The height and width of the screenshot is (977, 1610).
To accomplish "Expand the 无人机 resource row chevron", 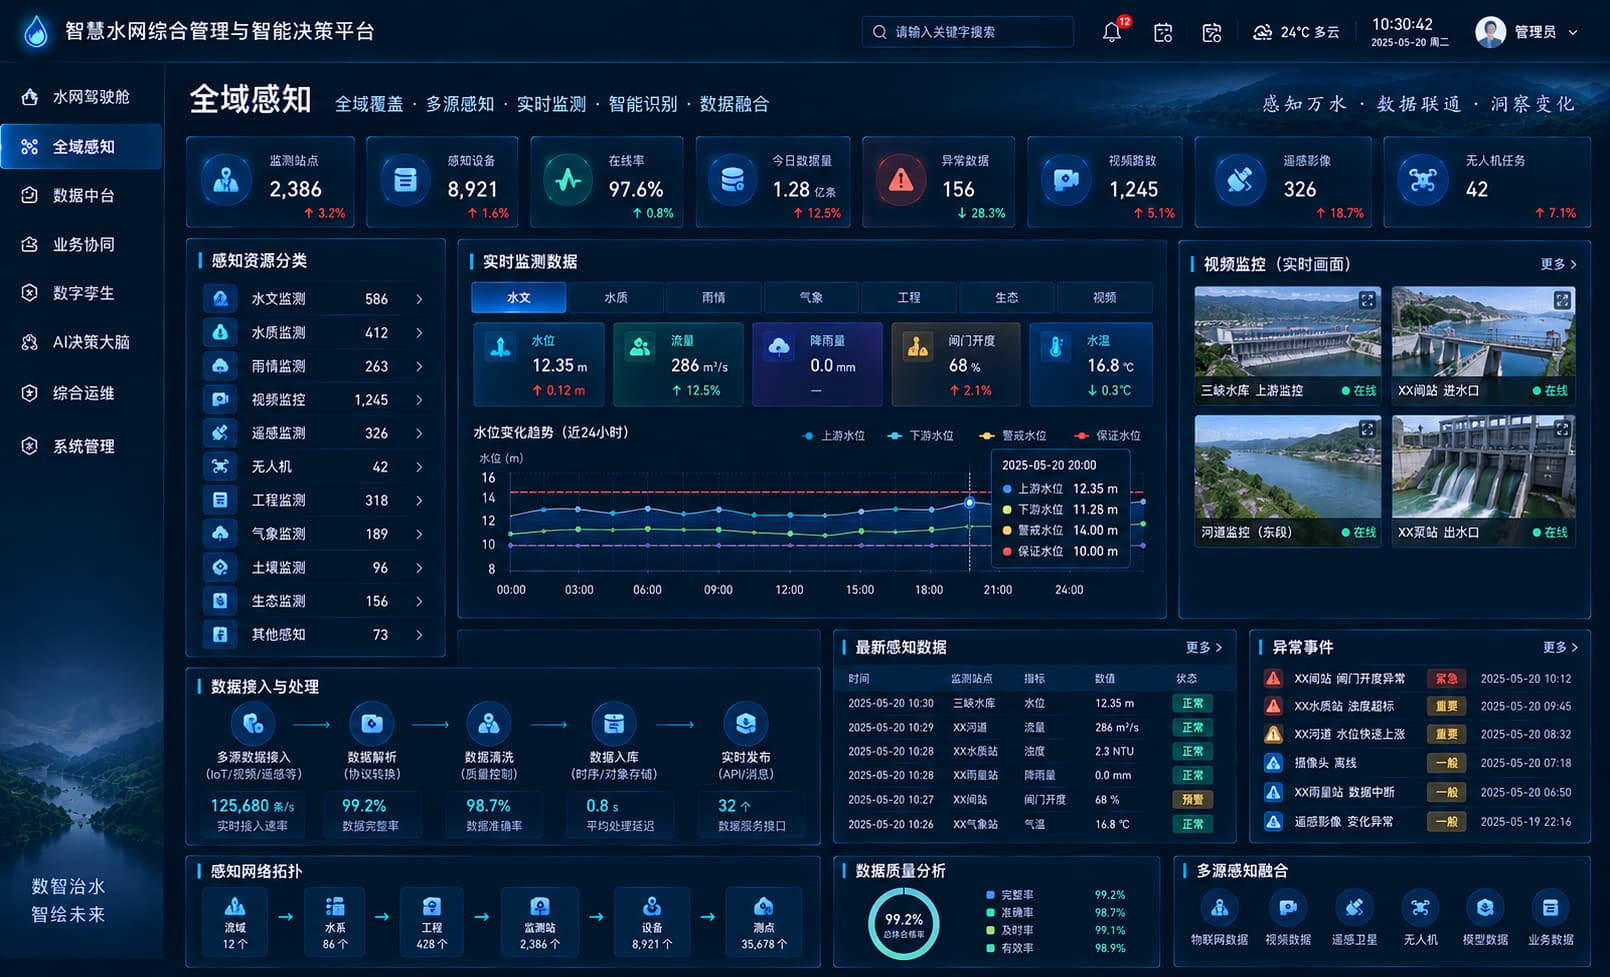I will click(x=419, y=467).
